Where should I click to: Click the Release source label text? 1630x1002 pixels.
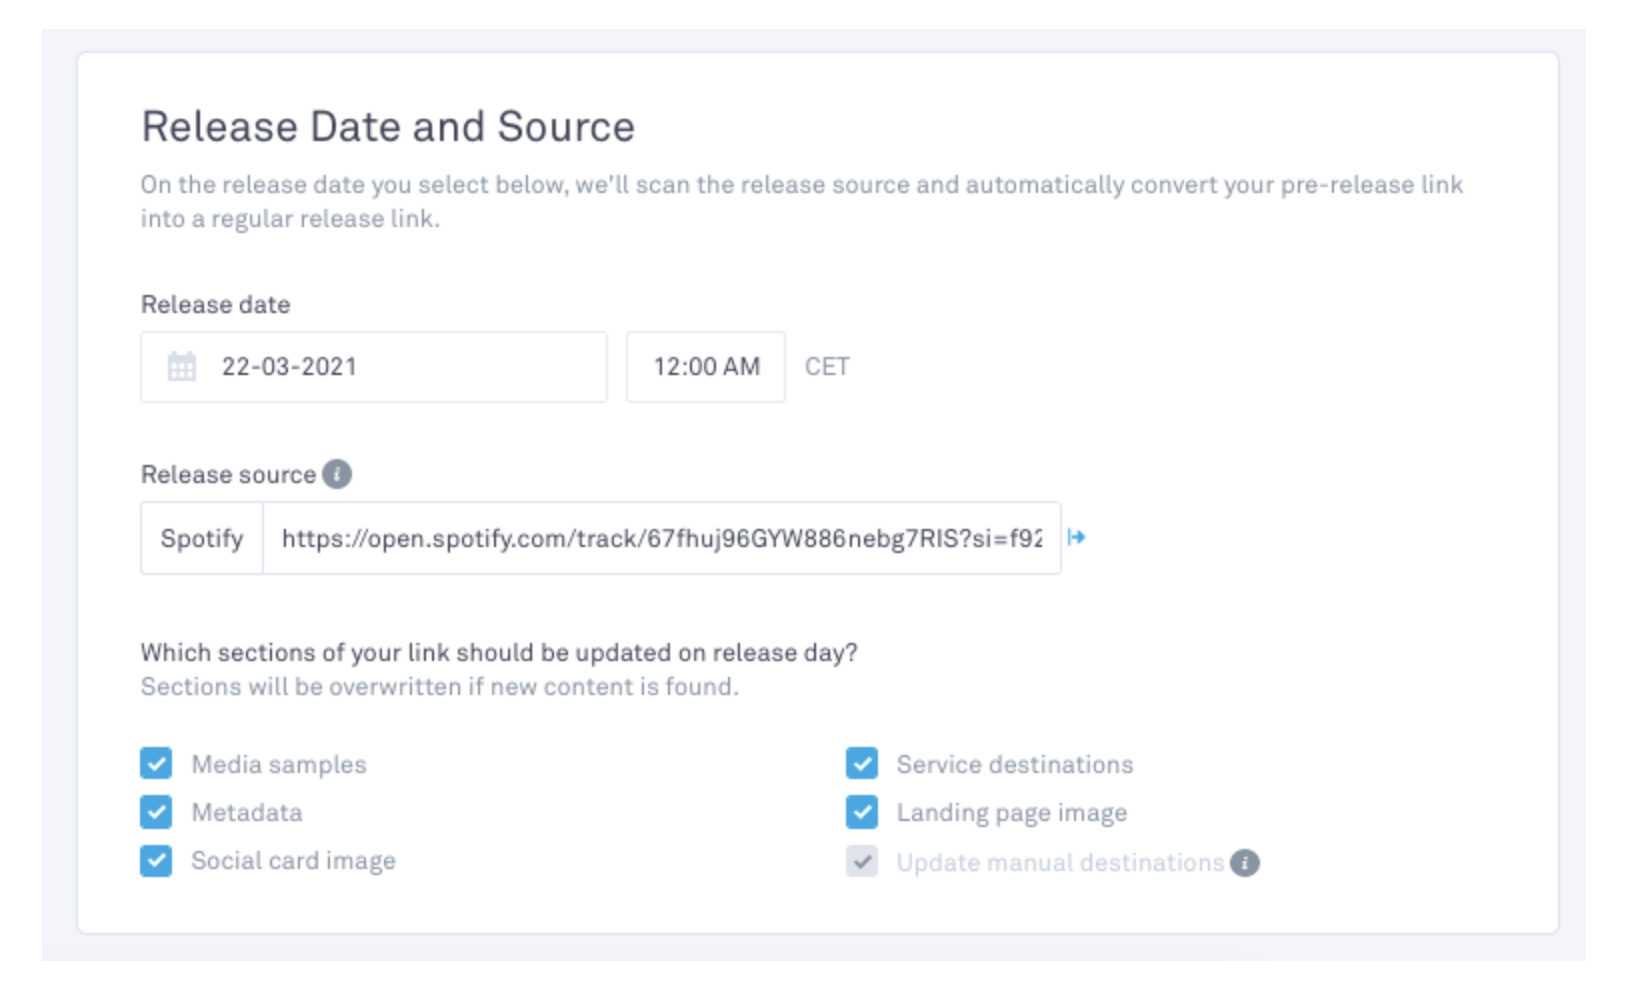tap(228, 475)
